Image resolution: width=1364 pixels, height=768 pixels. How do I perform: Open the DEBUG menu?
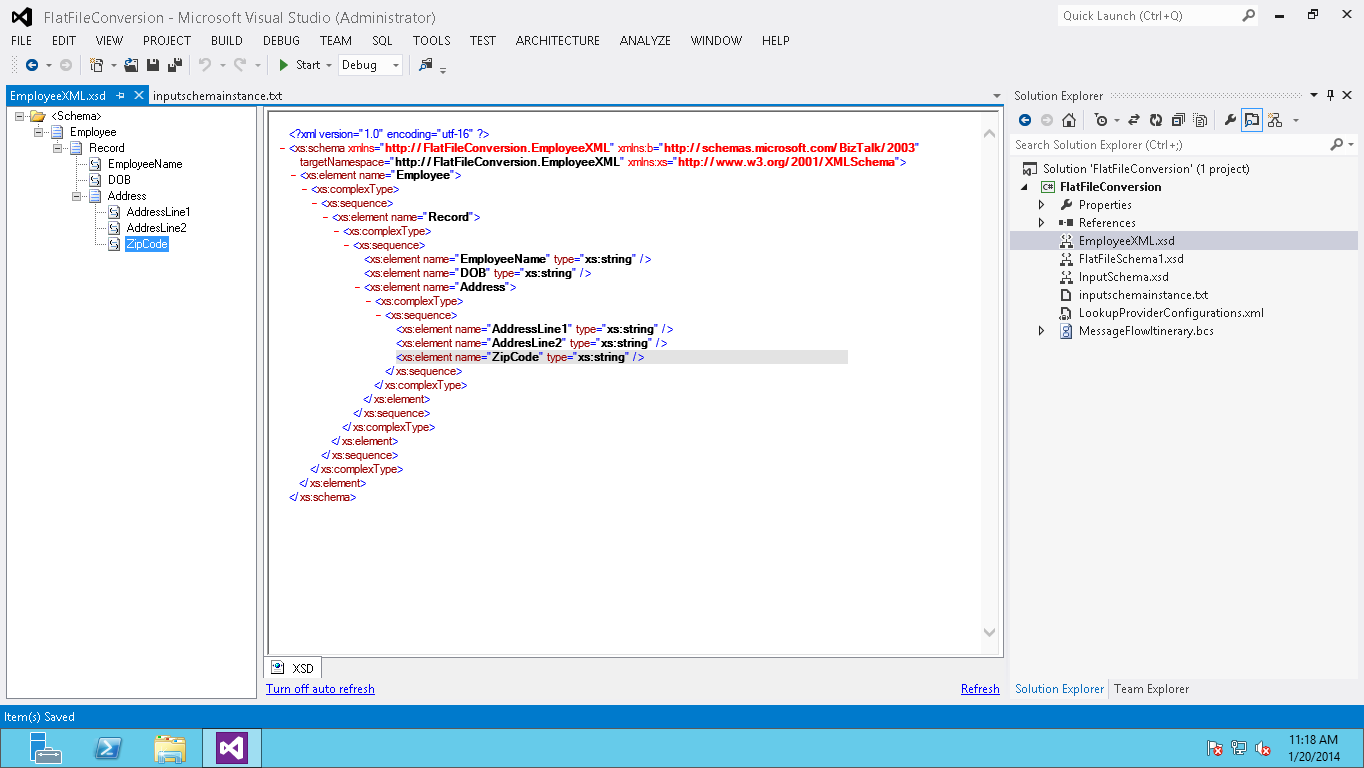(x=281, y=41)
